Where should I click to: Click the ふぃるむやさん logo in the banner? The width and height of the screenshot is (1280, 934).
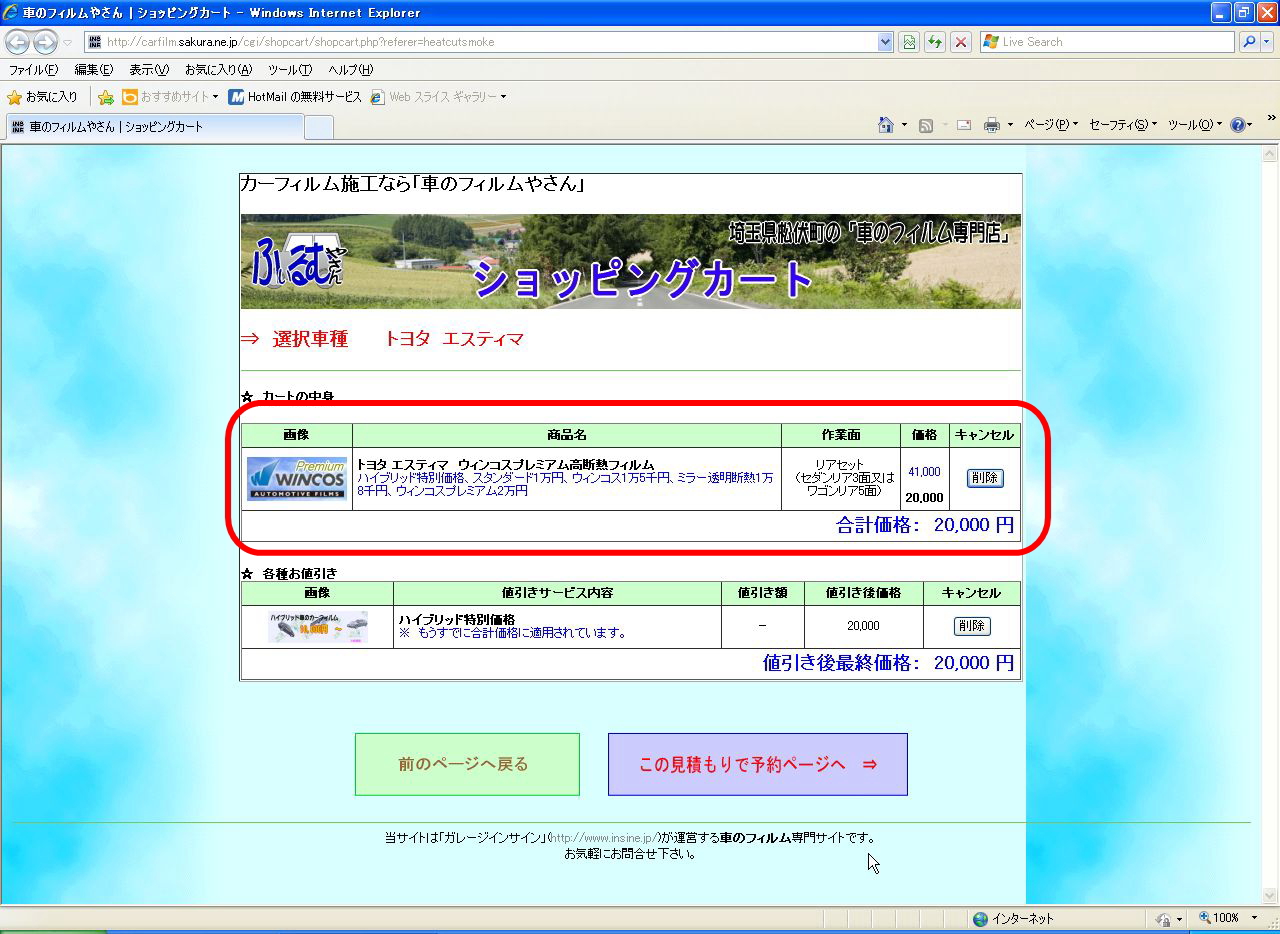coord(297,263)
